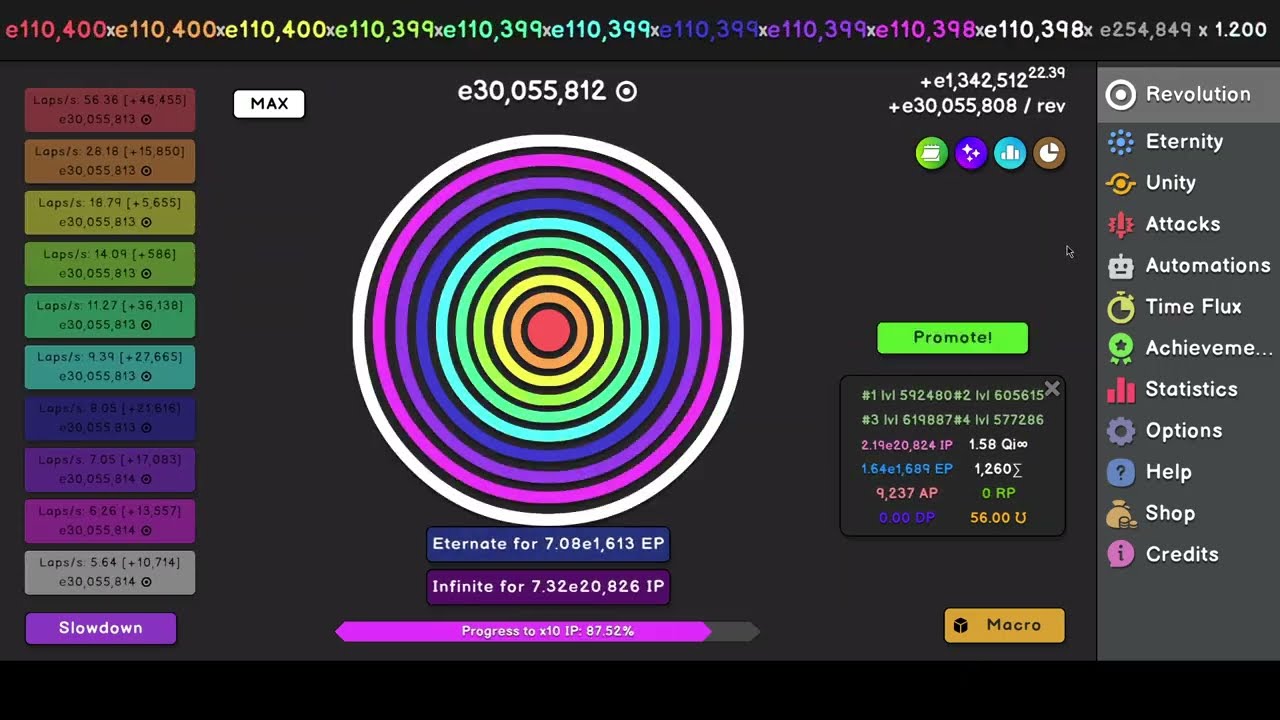Click the red center circle

[548, 330]
